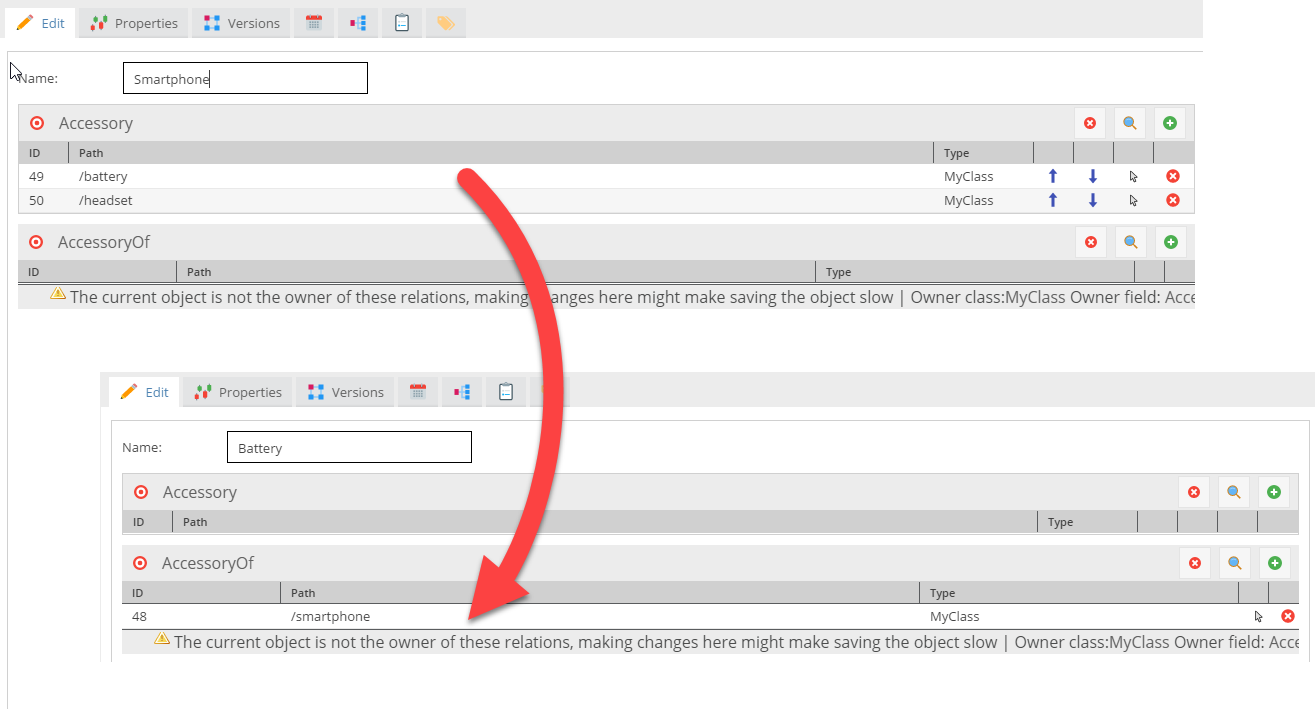Move the /headset row up

tap(1052, 200)
